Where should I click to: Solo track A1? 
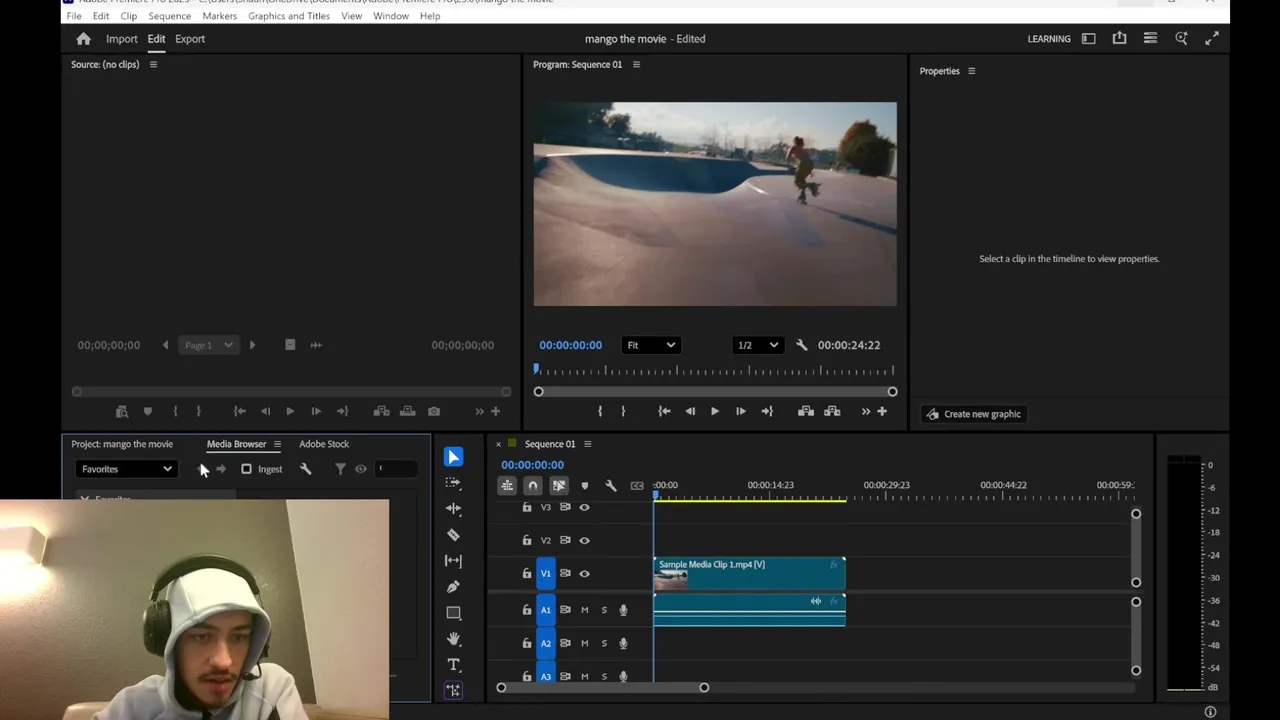coord(604,610)
